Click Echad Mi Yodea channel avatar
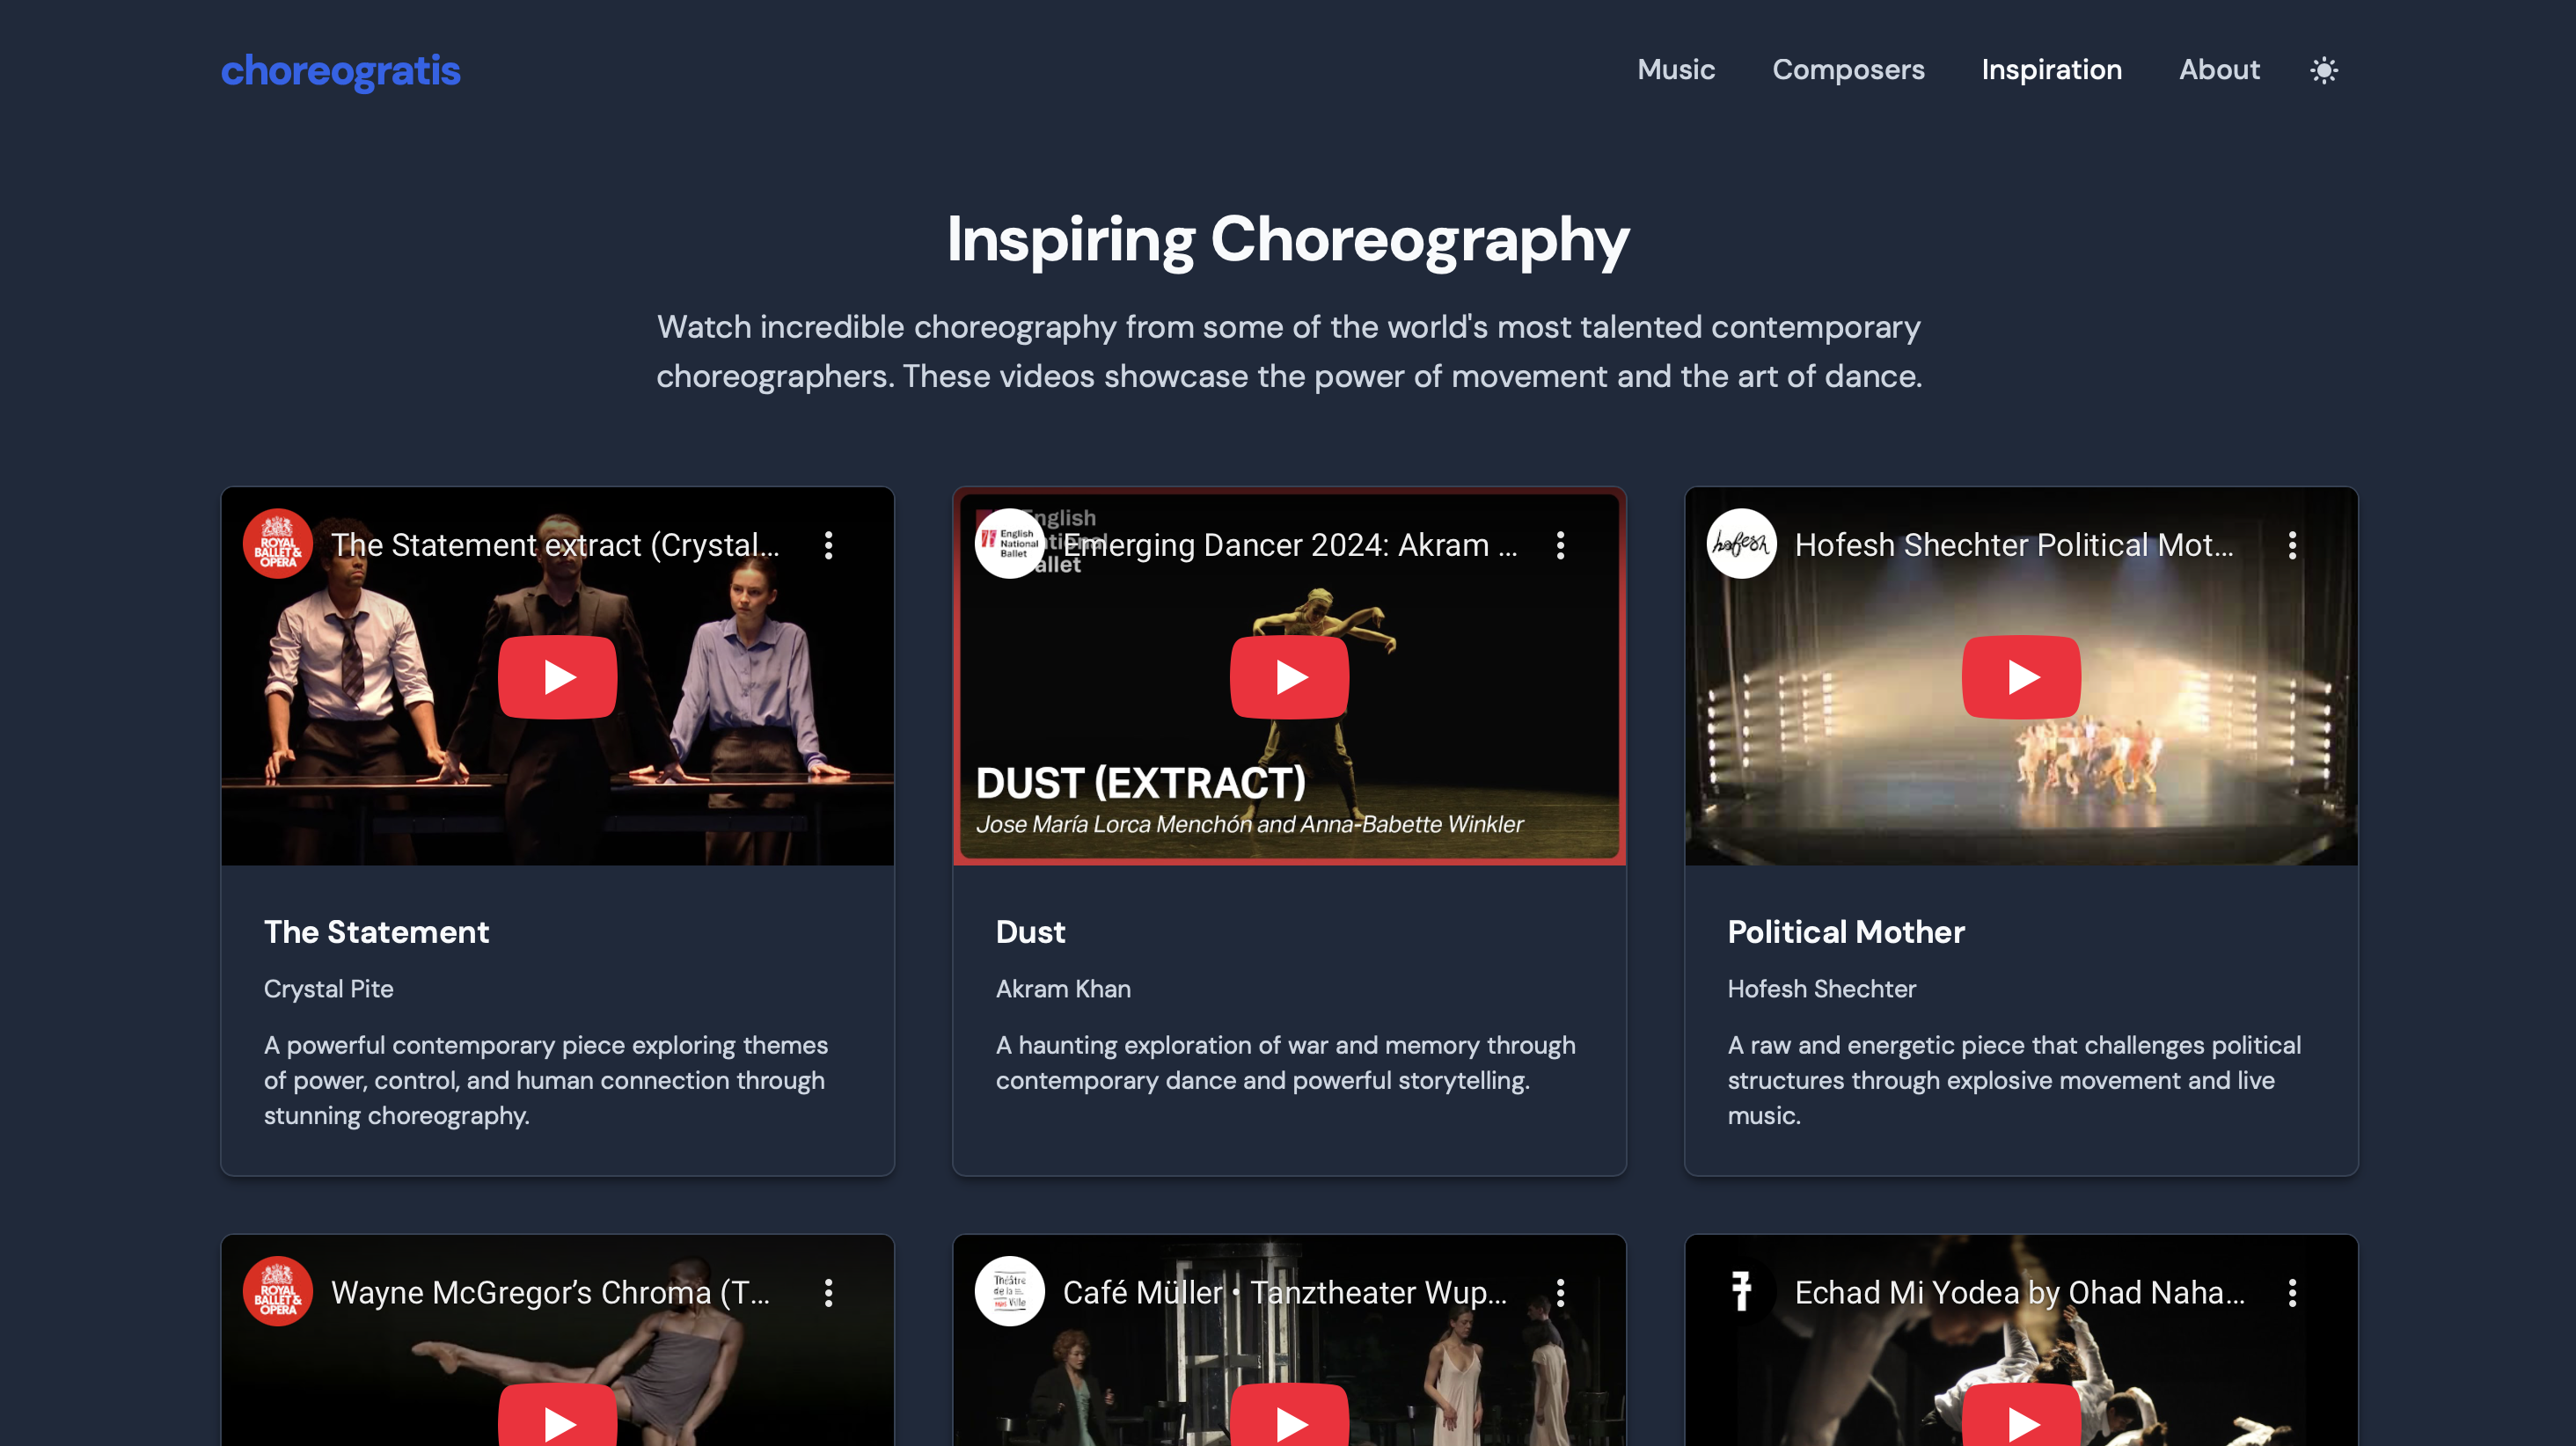 tap(1742, 1291)
